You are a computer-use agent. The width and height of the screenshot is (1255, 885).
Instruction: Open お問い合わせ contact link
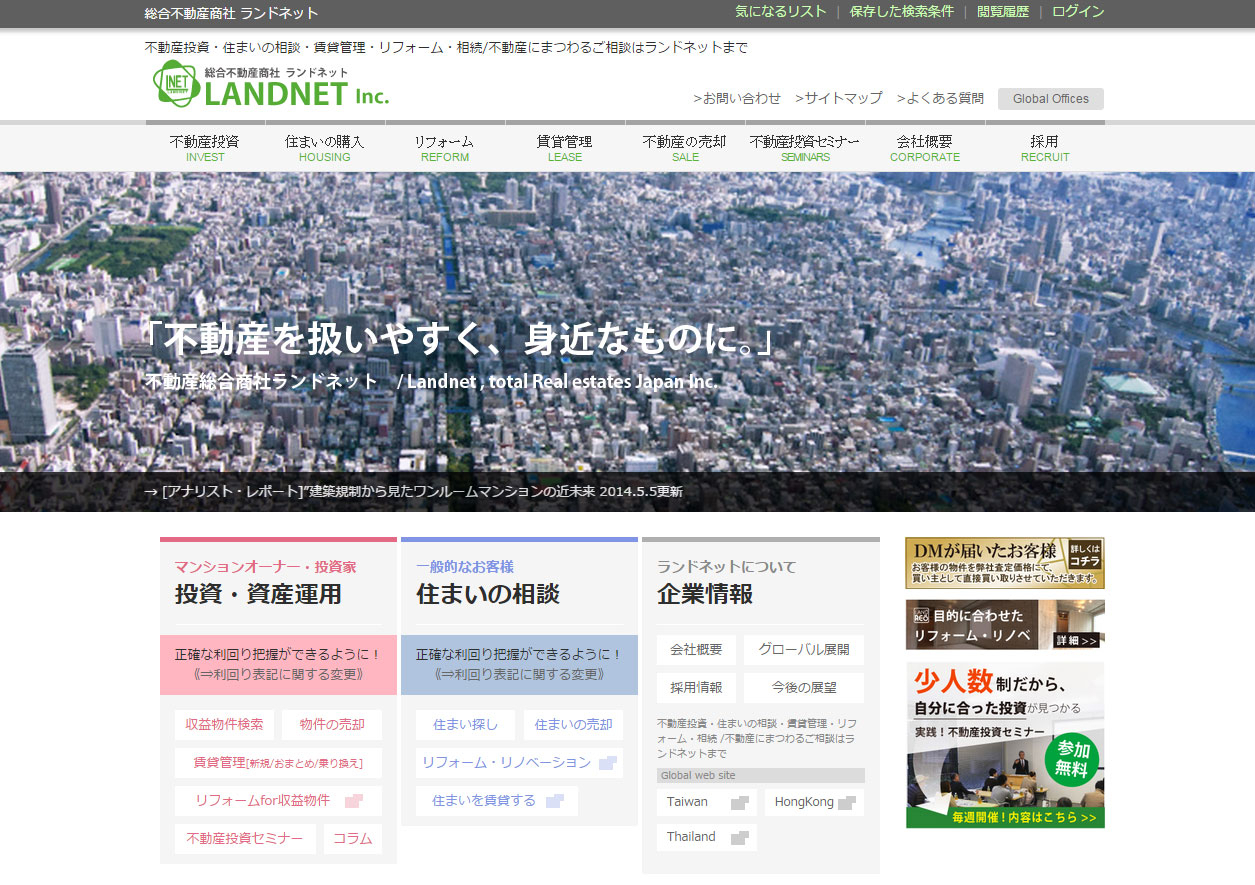point(737,98)
